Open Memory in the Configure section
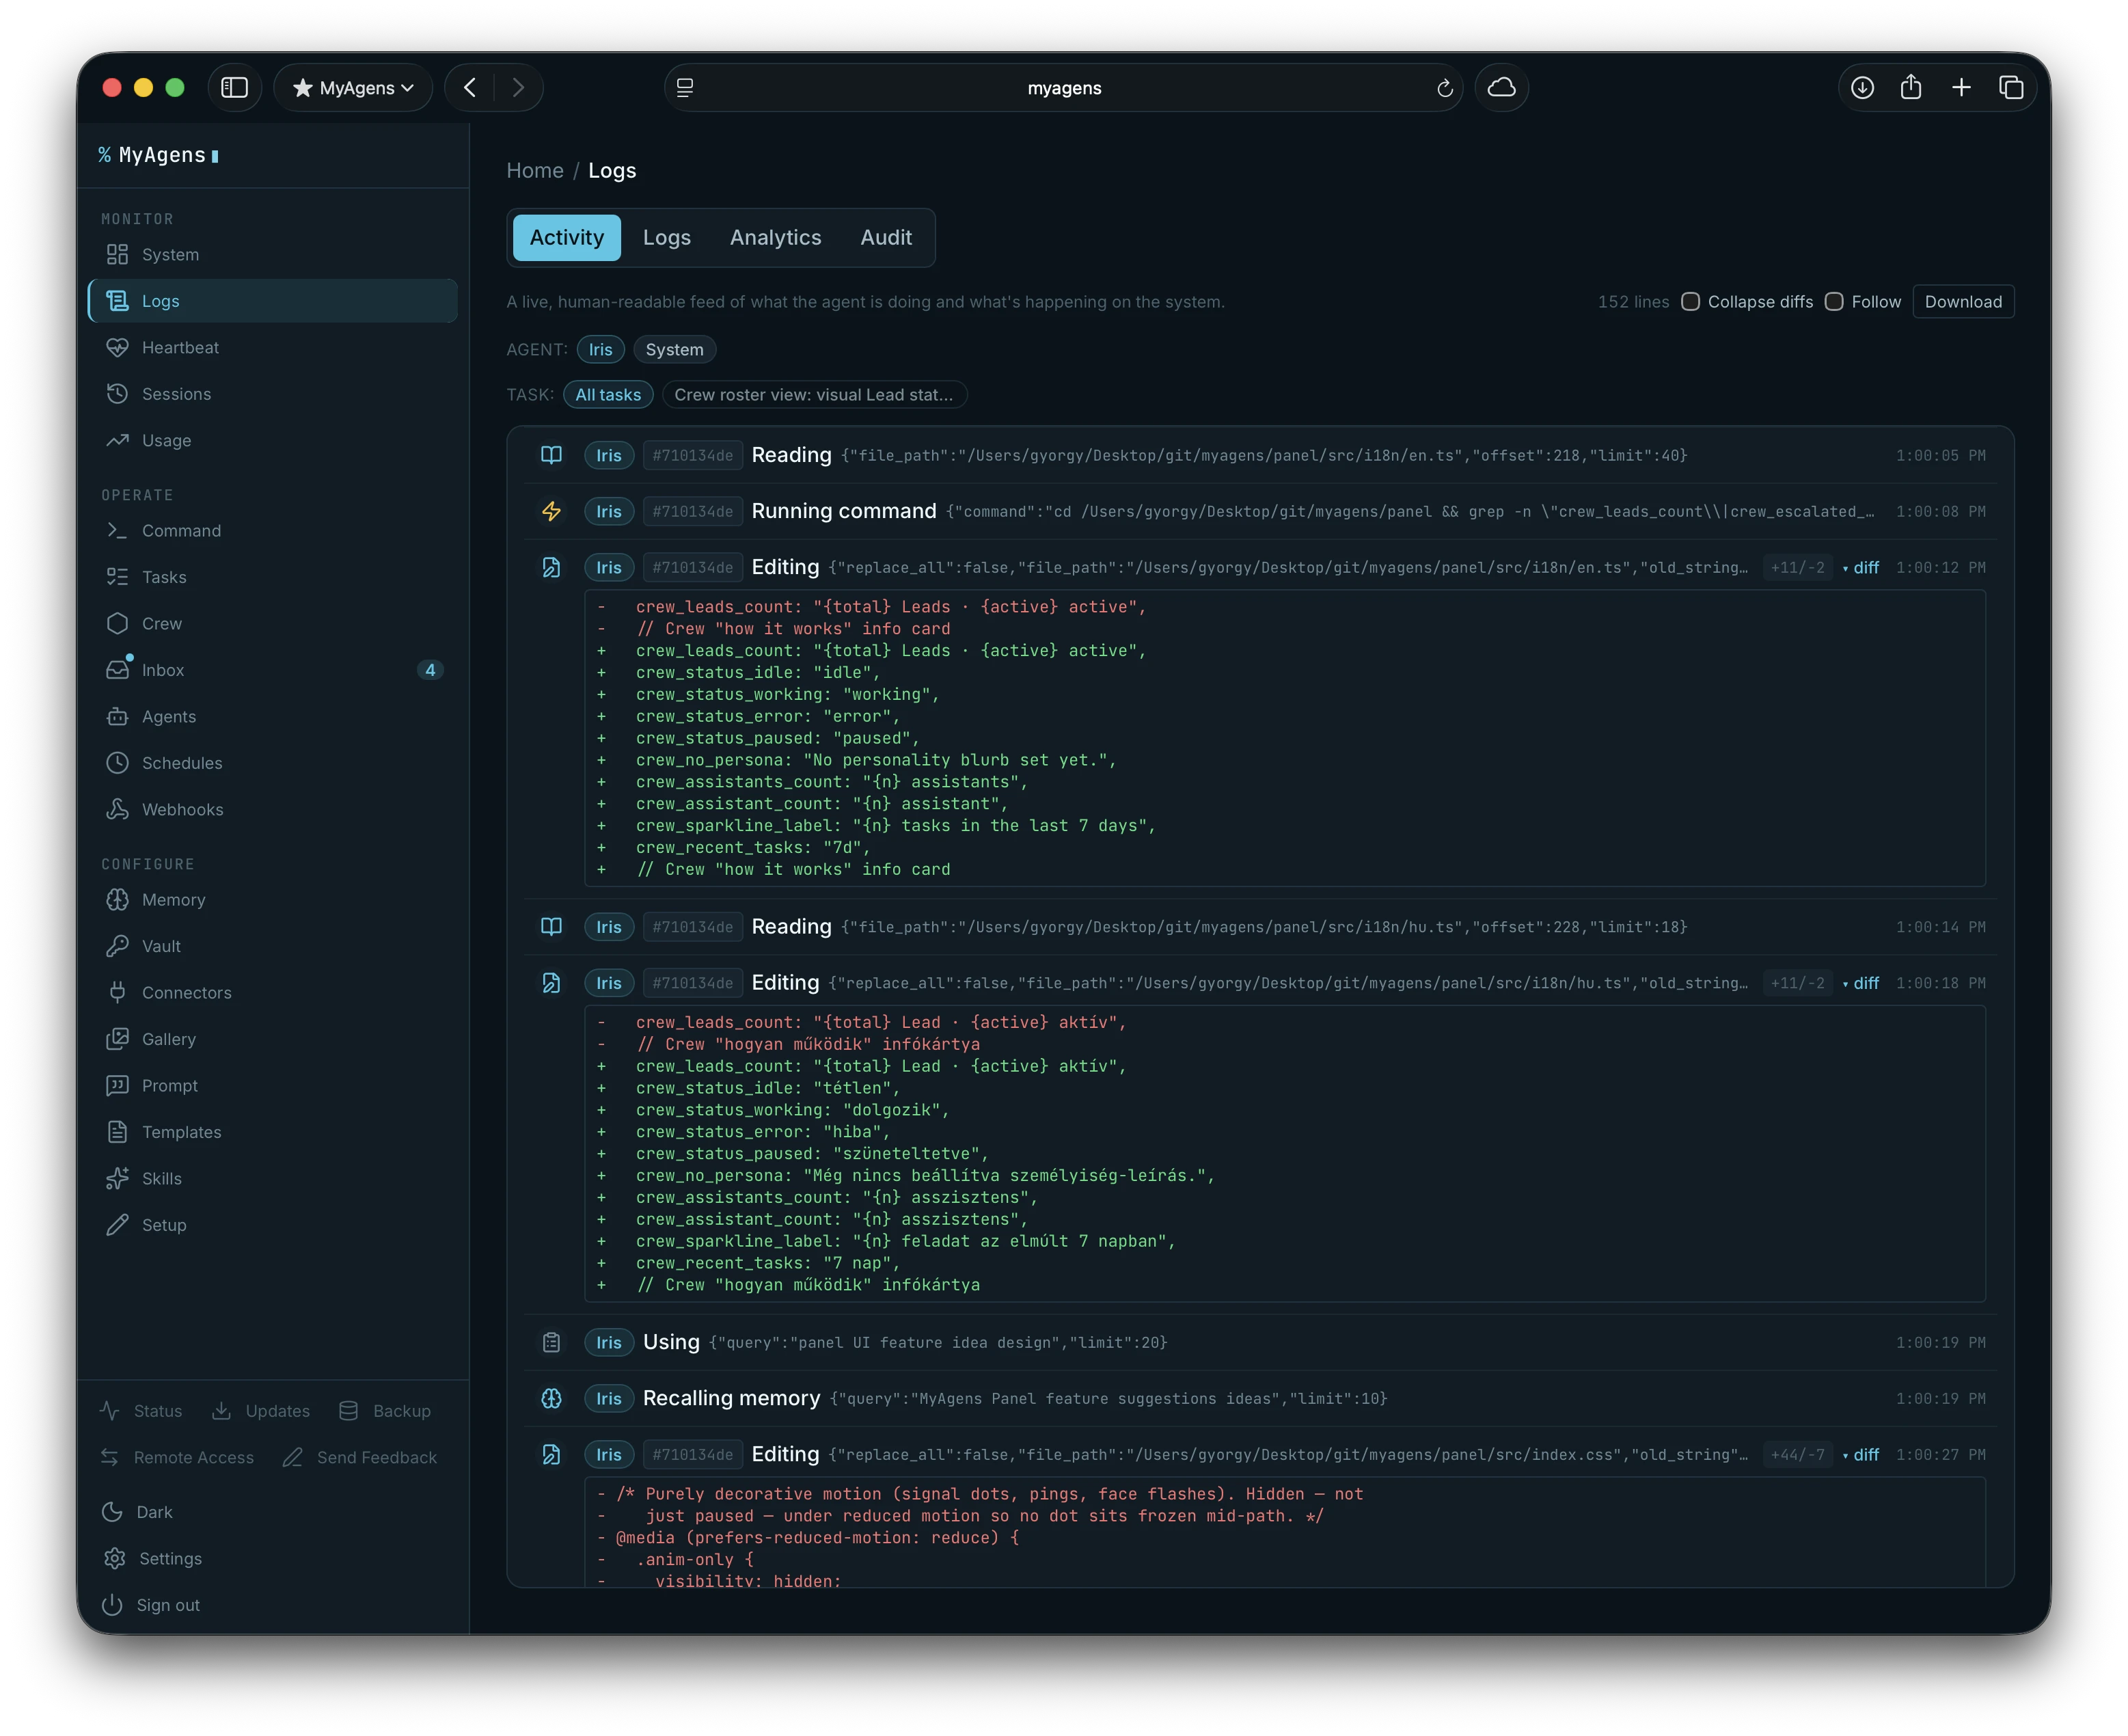Viewport: 2128px width, 1736px height. 272,900
